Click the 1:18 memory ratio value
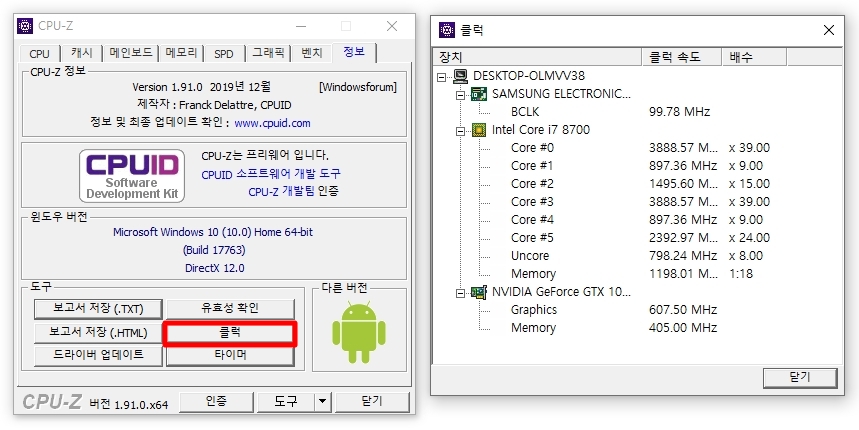The width and height of the screenshot is (859, 430). click(x=741, y=274)
